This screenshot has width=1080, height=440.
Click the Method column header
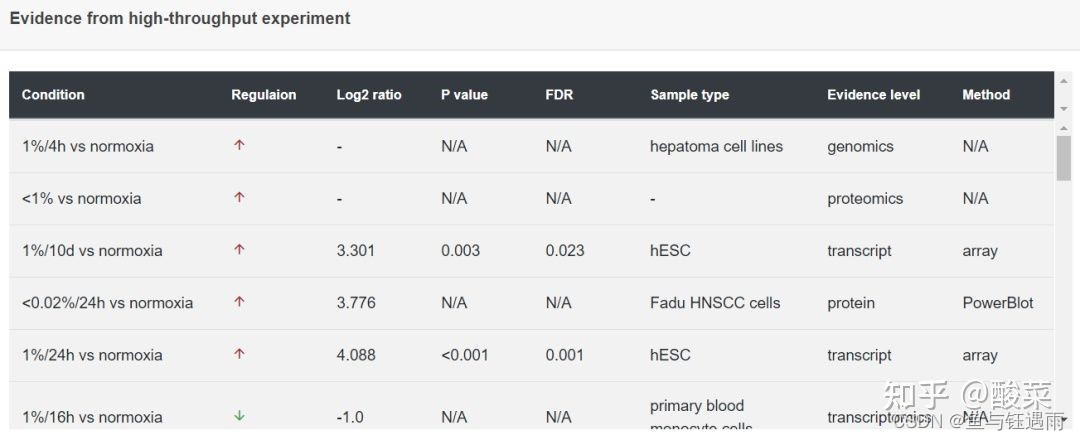pos(986,95)
